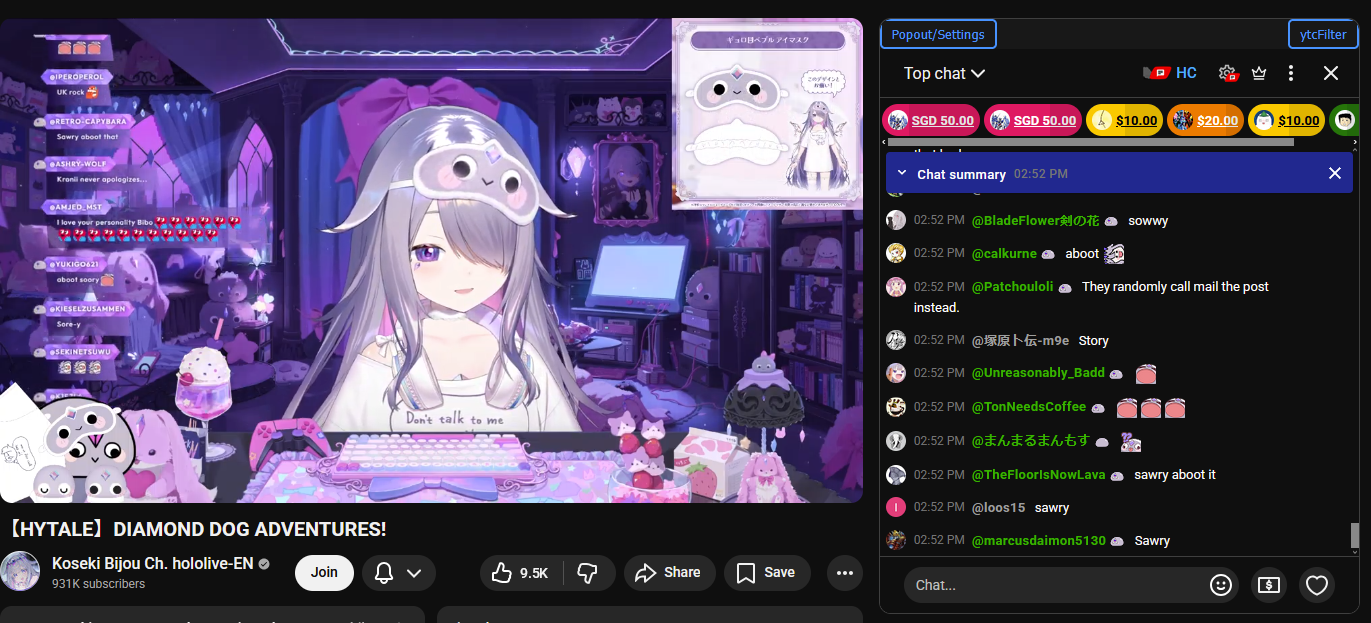Viewport: 1371px width, 623px height.
Task: Click @TonNeedsCoffee's chat avatar
Action: click(896, 407)
